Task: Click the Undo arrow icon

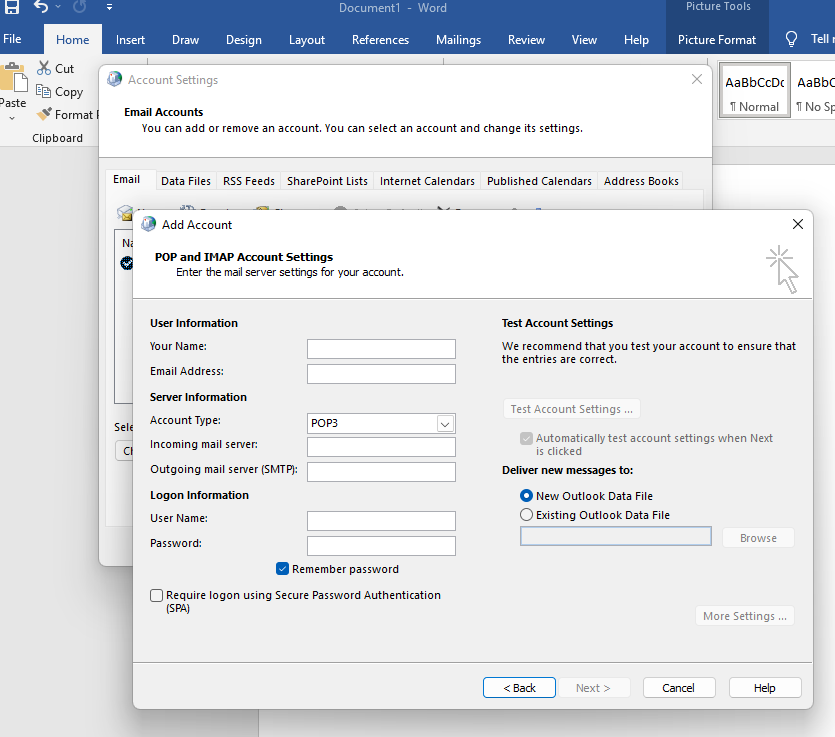Action: 41,6
